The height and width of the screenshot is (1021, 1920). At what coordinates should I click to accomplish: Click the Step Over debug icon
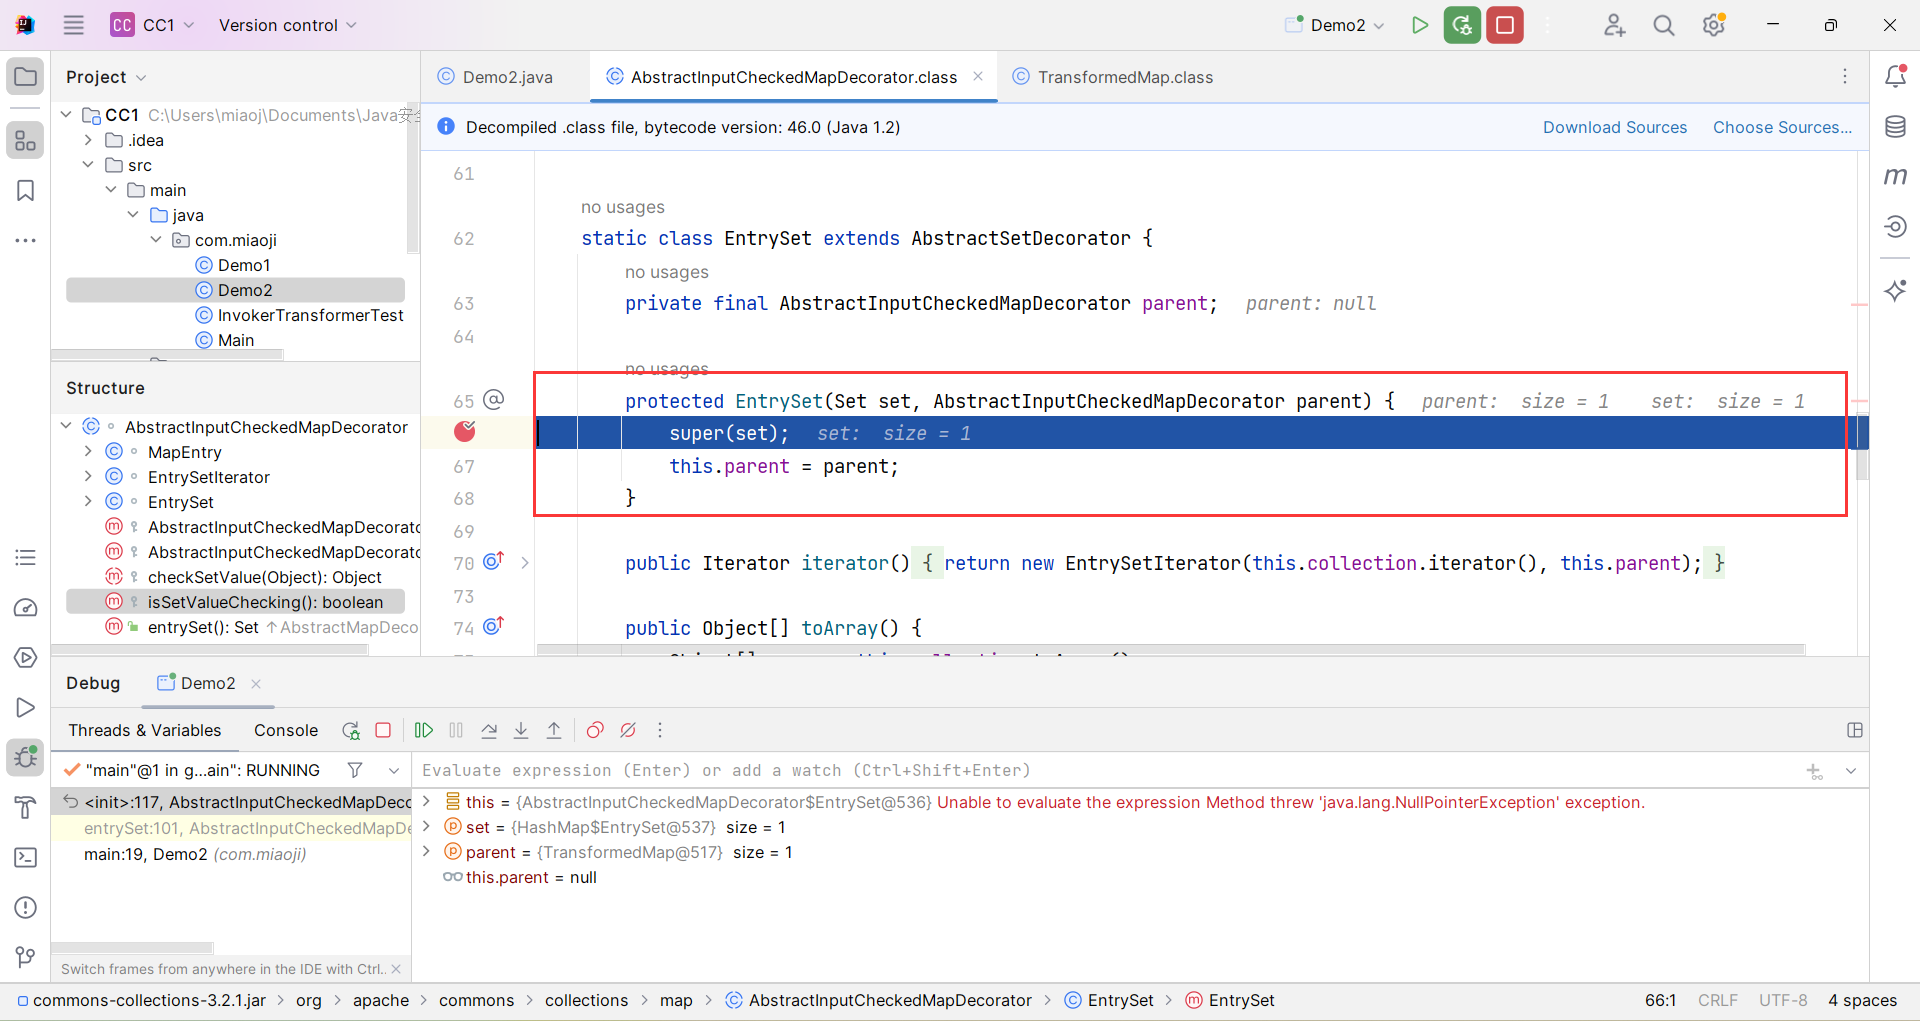click(489, 730)
